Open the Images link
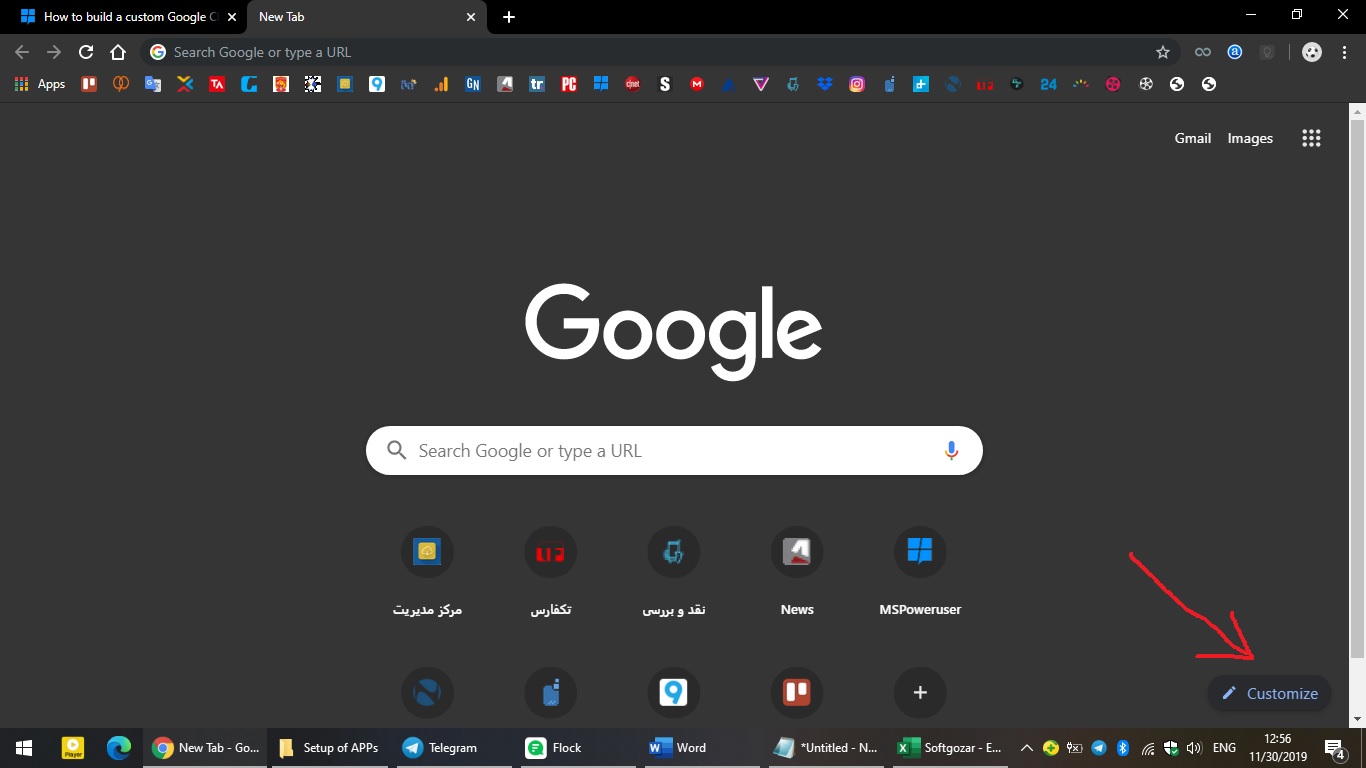Screen dimensions: 1366x768 (1250, 138)
